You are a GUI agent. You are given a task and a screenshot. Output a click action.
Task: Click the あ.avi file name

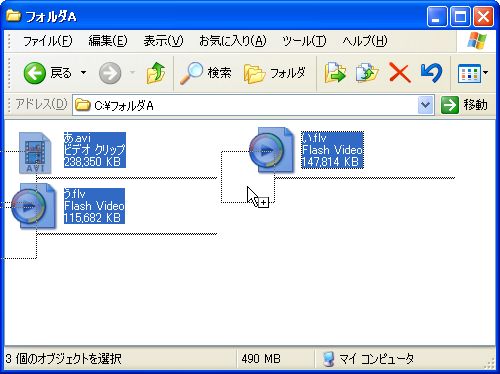77,137
